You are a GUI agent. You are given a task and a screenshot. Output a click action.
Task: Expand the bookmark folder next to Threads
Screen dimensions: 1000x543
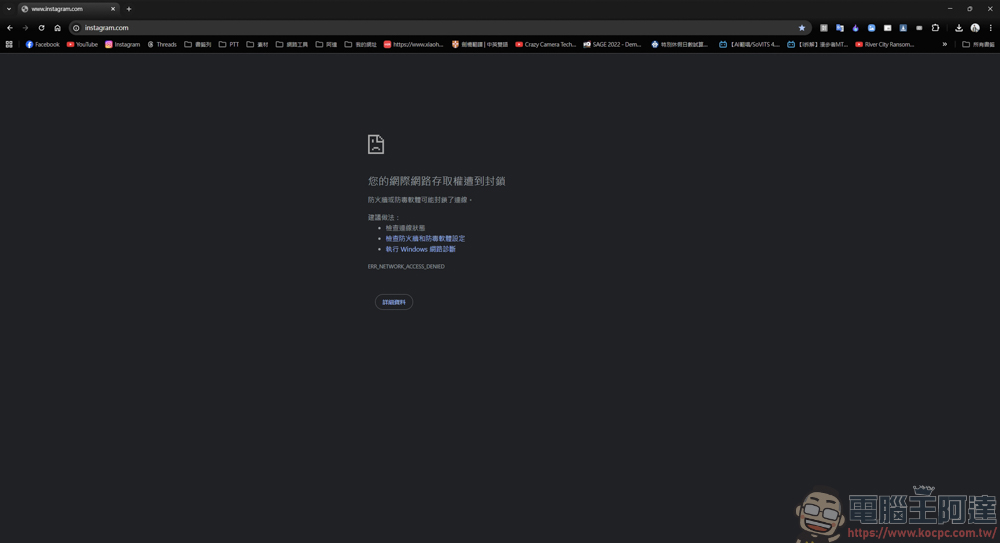[x=198, y=45]
